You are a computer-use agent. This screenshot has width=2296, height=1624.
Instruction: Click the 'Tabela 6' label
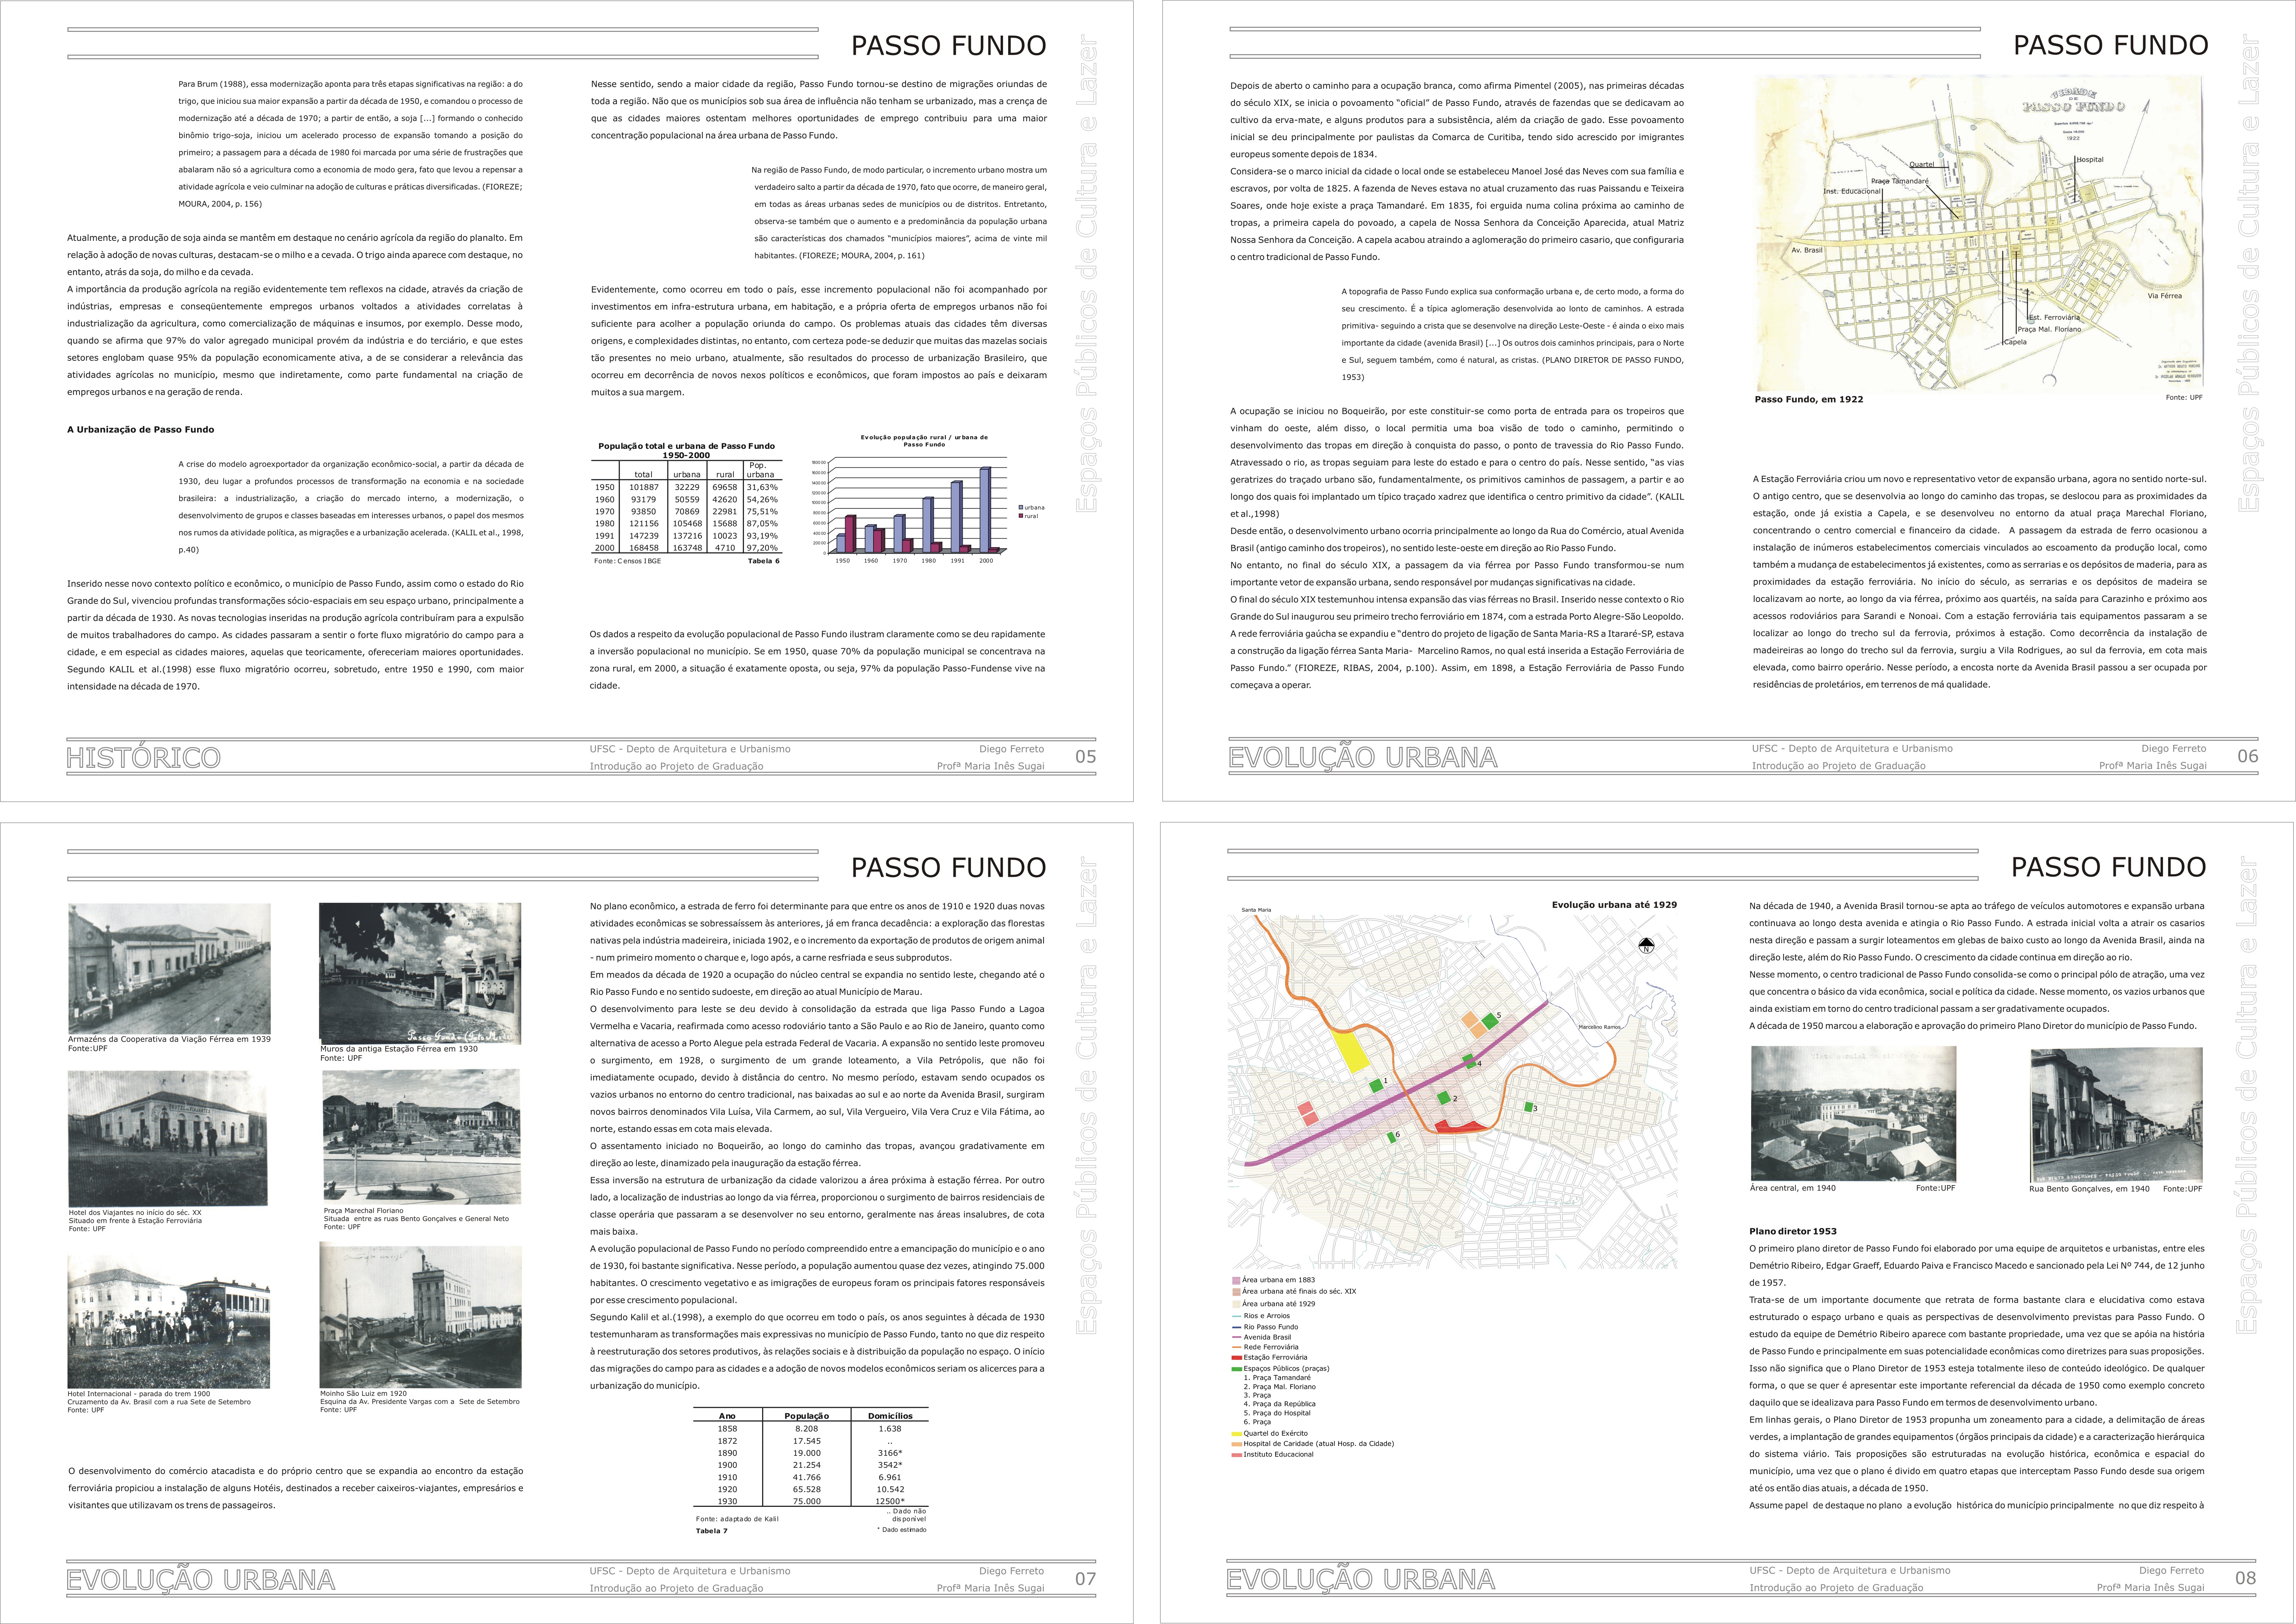(x=763, y=561)
